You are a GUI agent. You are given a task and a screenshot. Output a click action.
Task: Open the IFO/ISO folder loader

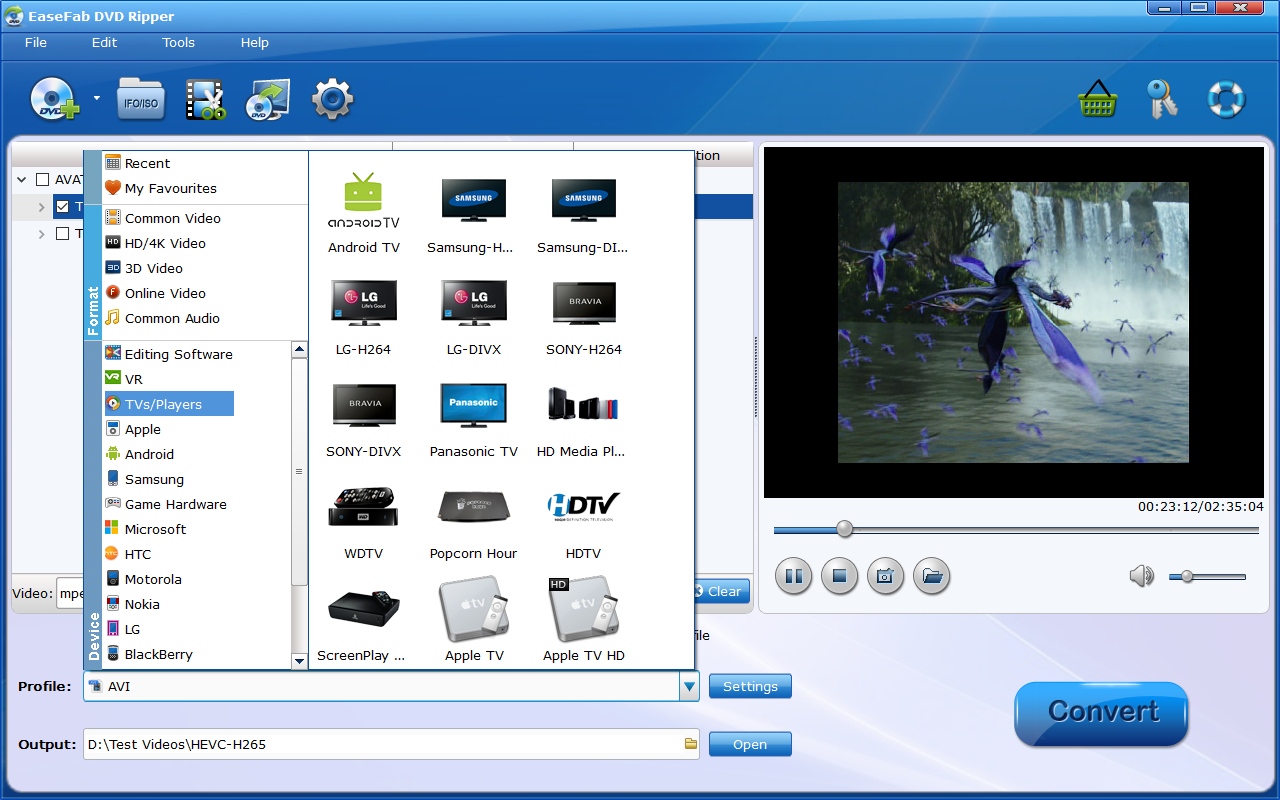(x=141, y=99)
